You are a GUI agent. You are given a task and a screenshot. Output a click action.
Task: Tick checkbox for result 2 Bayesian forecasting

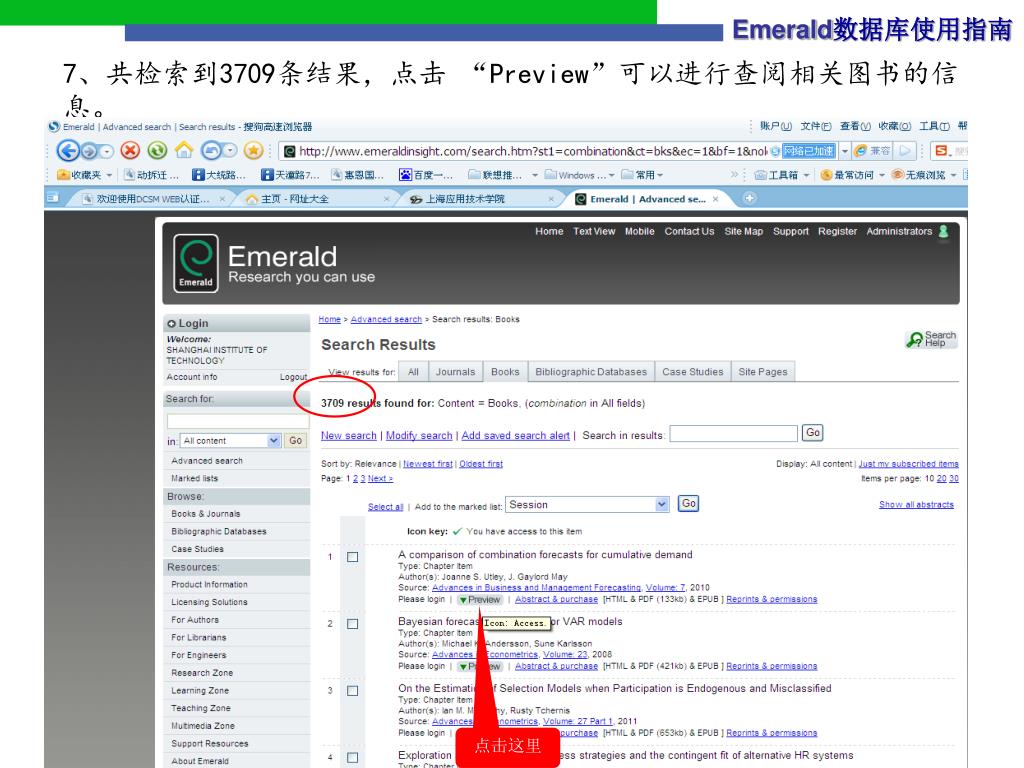(x=353, y=624)
